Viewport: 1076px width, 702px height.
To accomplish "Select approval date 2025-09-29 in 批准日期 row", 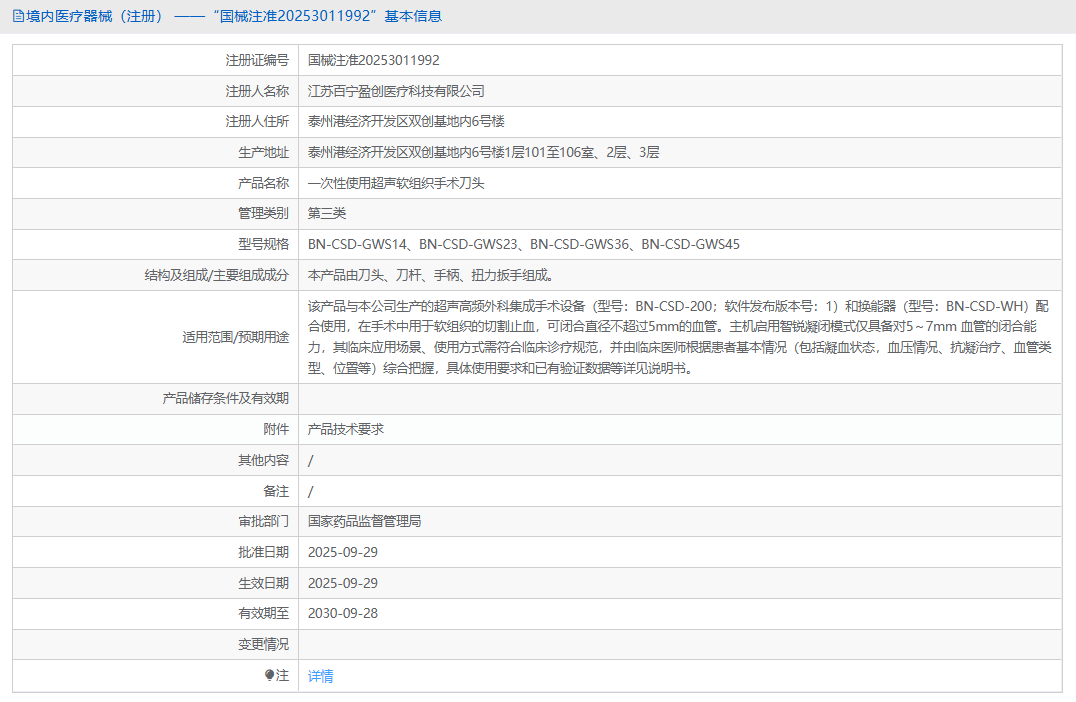I will click(x=342, y=552).
